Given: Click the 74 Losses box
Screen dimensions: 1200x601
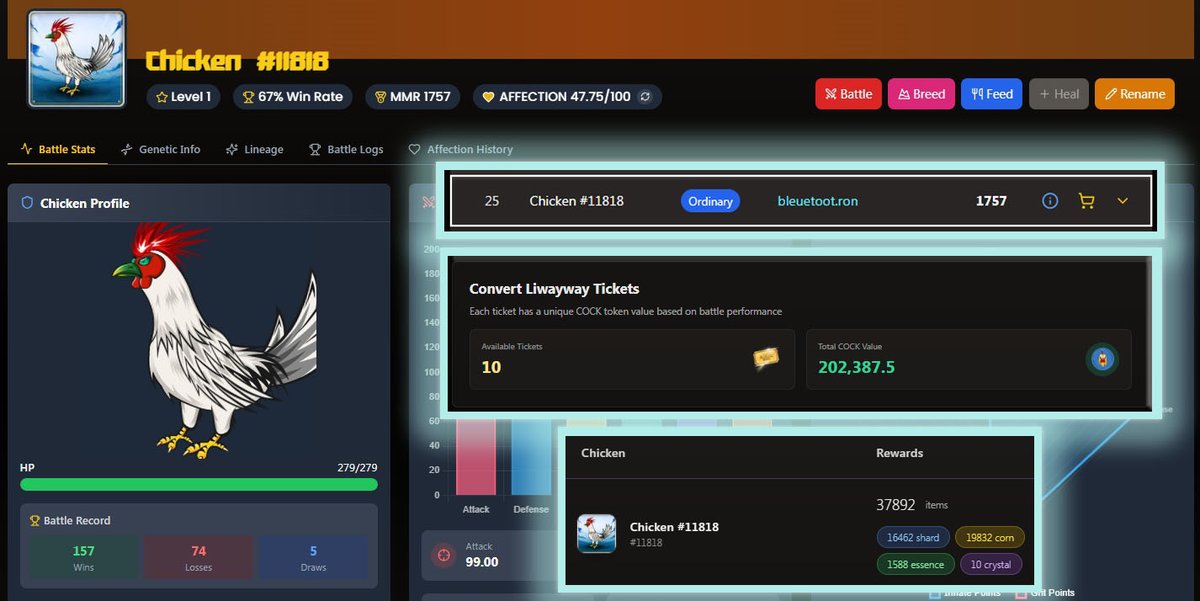Looking at the screenshot, I should (199, 559).
